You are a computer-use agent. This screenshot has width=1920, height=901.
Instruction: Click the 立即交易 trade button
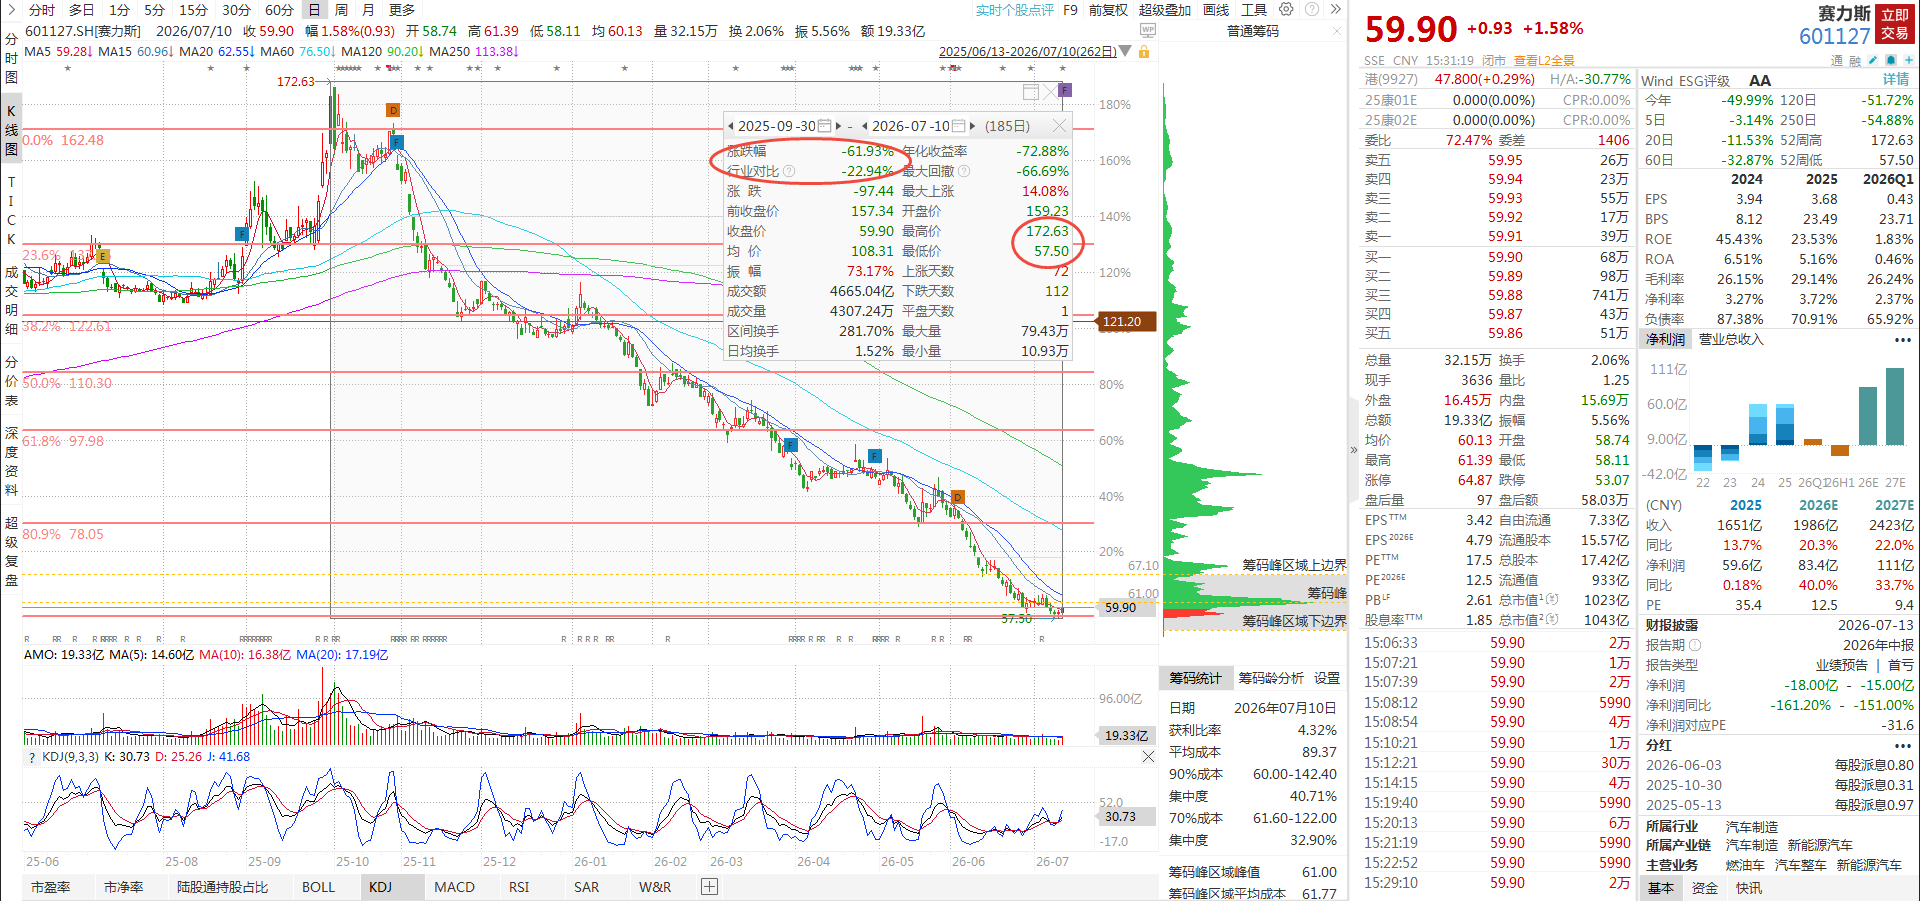point(1896,24)
